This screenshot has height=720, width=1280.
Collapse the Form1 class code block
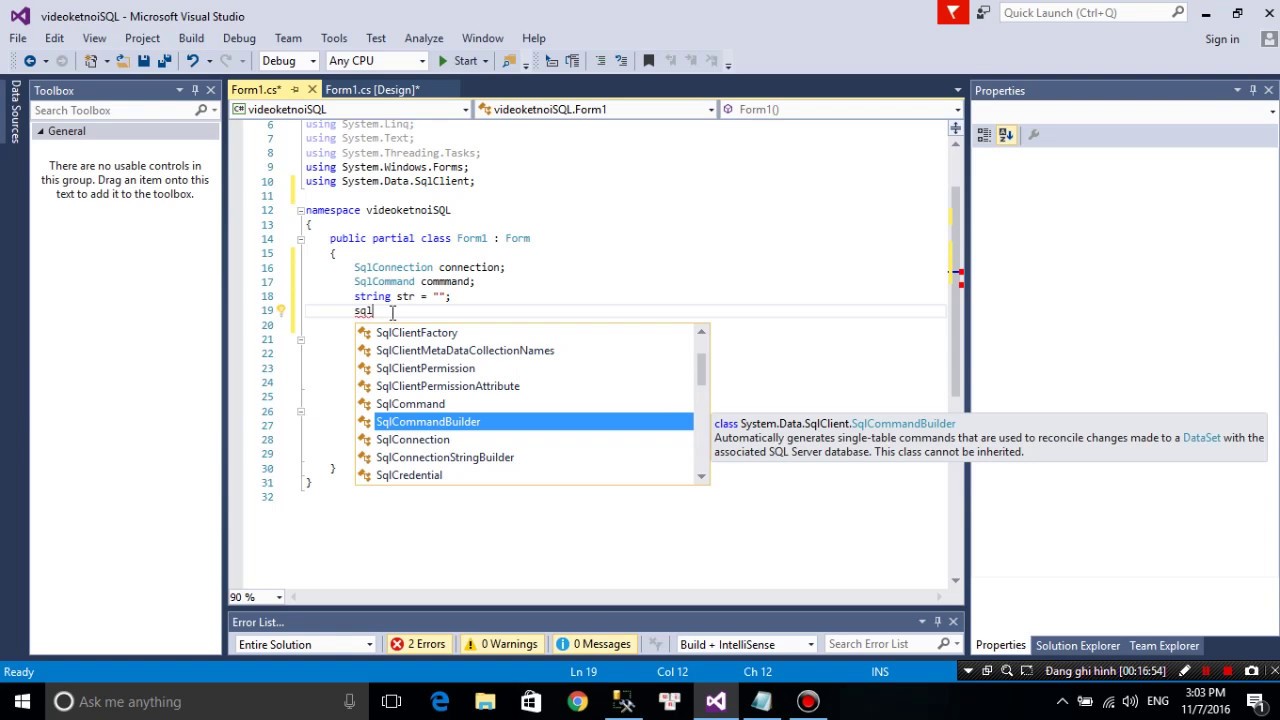coord(300,239)
